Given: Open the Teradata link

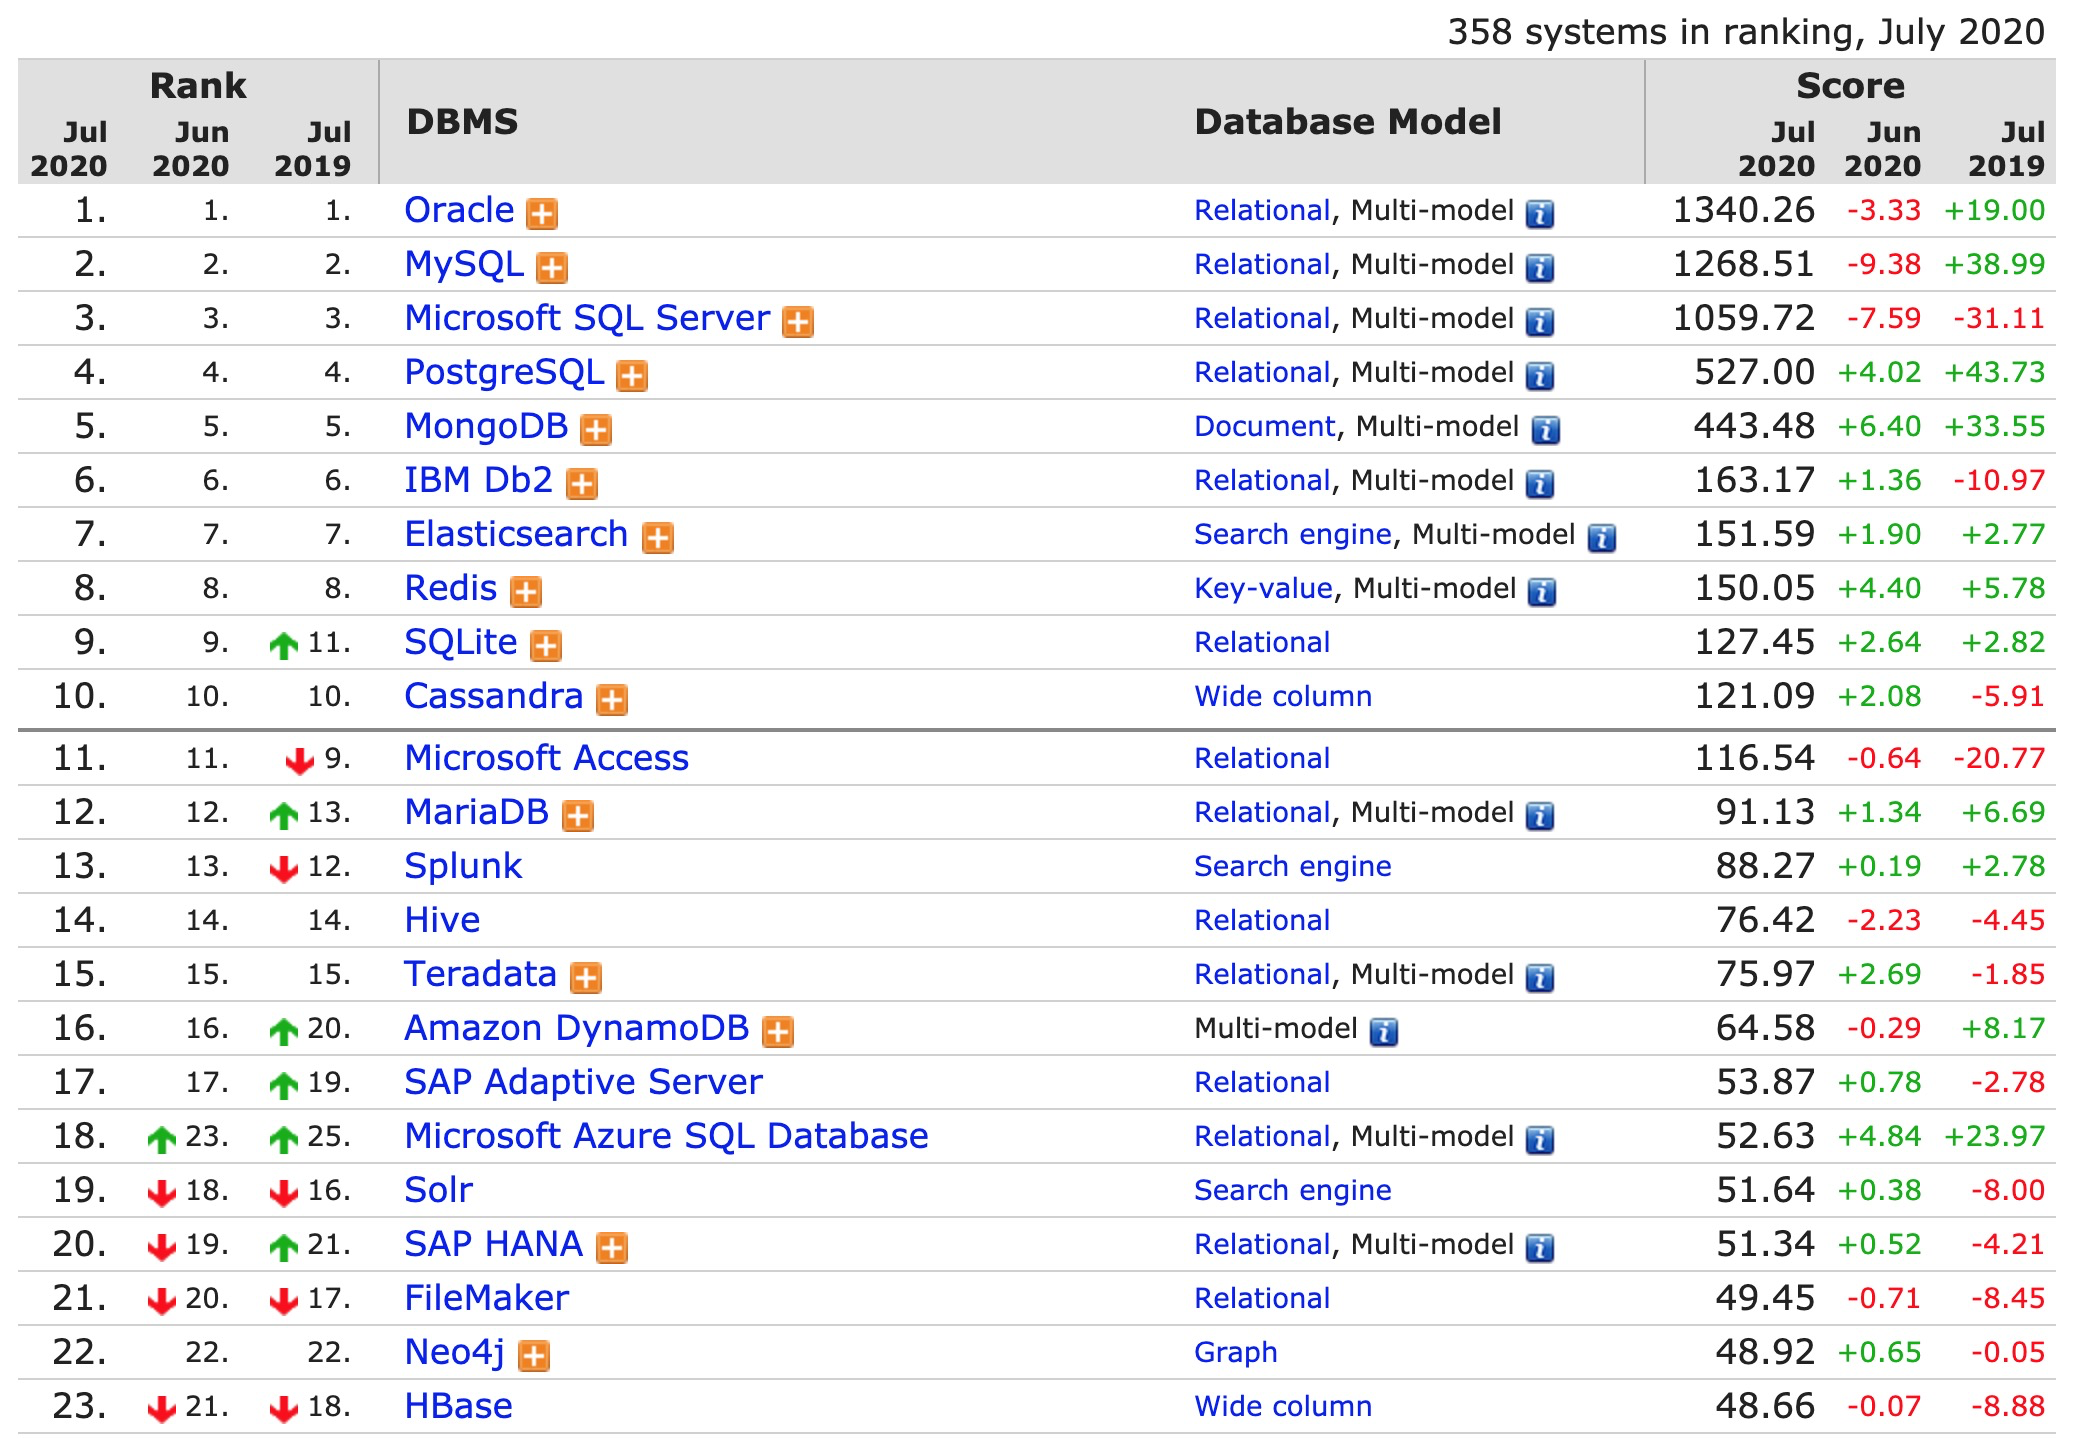Looking at the screenshot, I should pyautogui.click(x=481, y=974).
